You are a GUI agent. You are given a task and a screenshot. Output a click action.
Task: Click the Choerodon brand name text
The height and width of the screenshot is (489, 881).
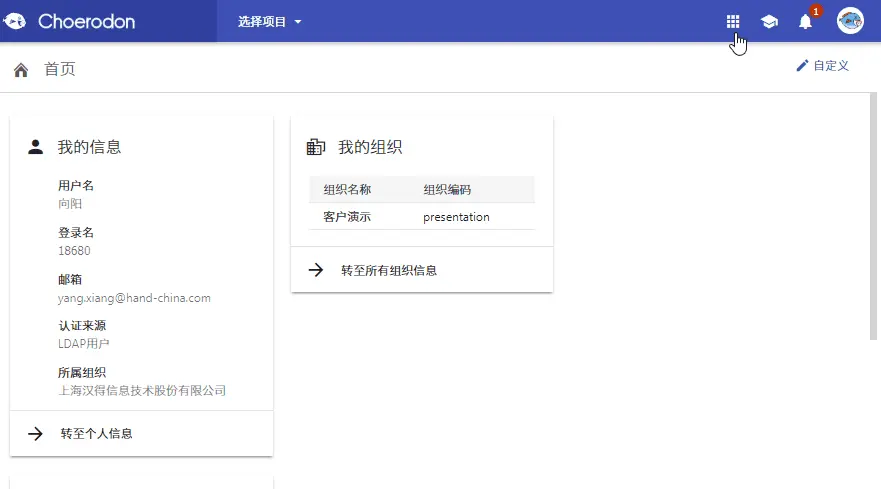87,21
